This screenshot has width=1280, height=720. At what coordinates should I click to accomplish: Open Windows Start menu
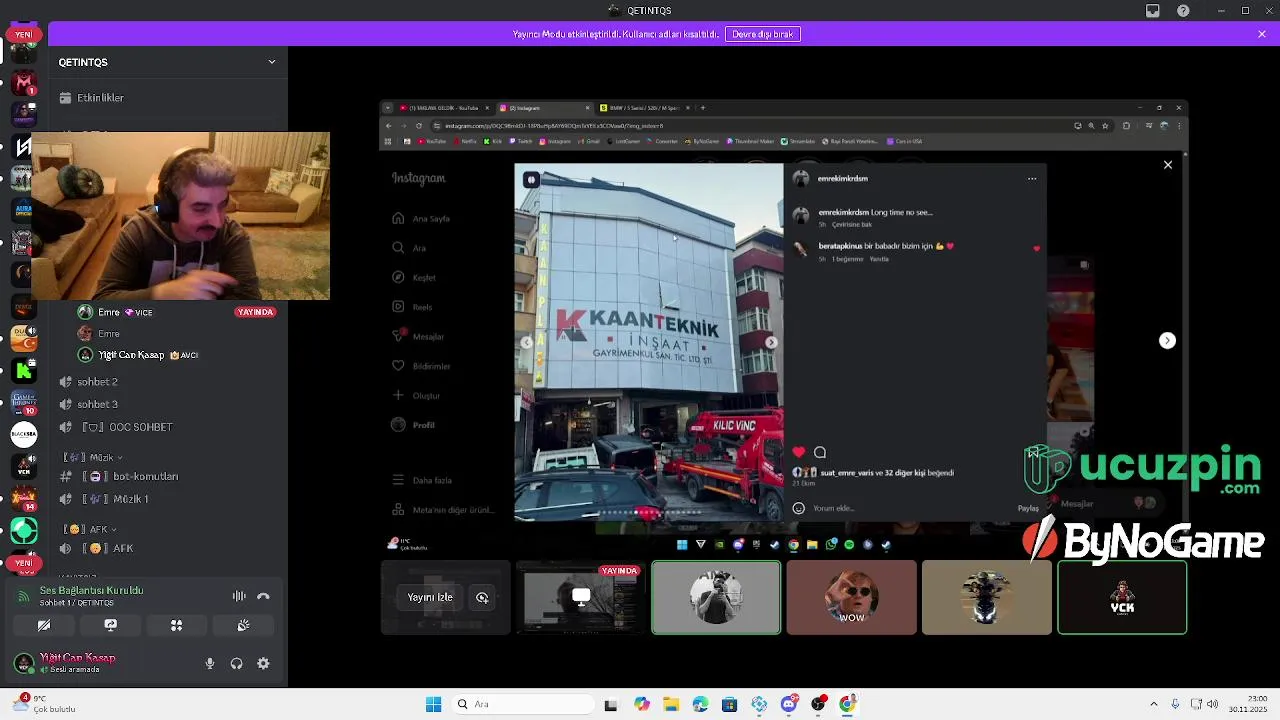[434, 704]
